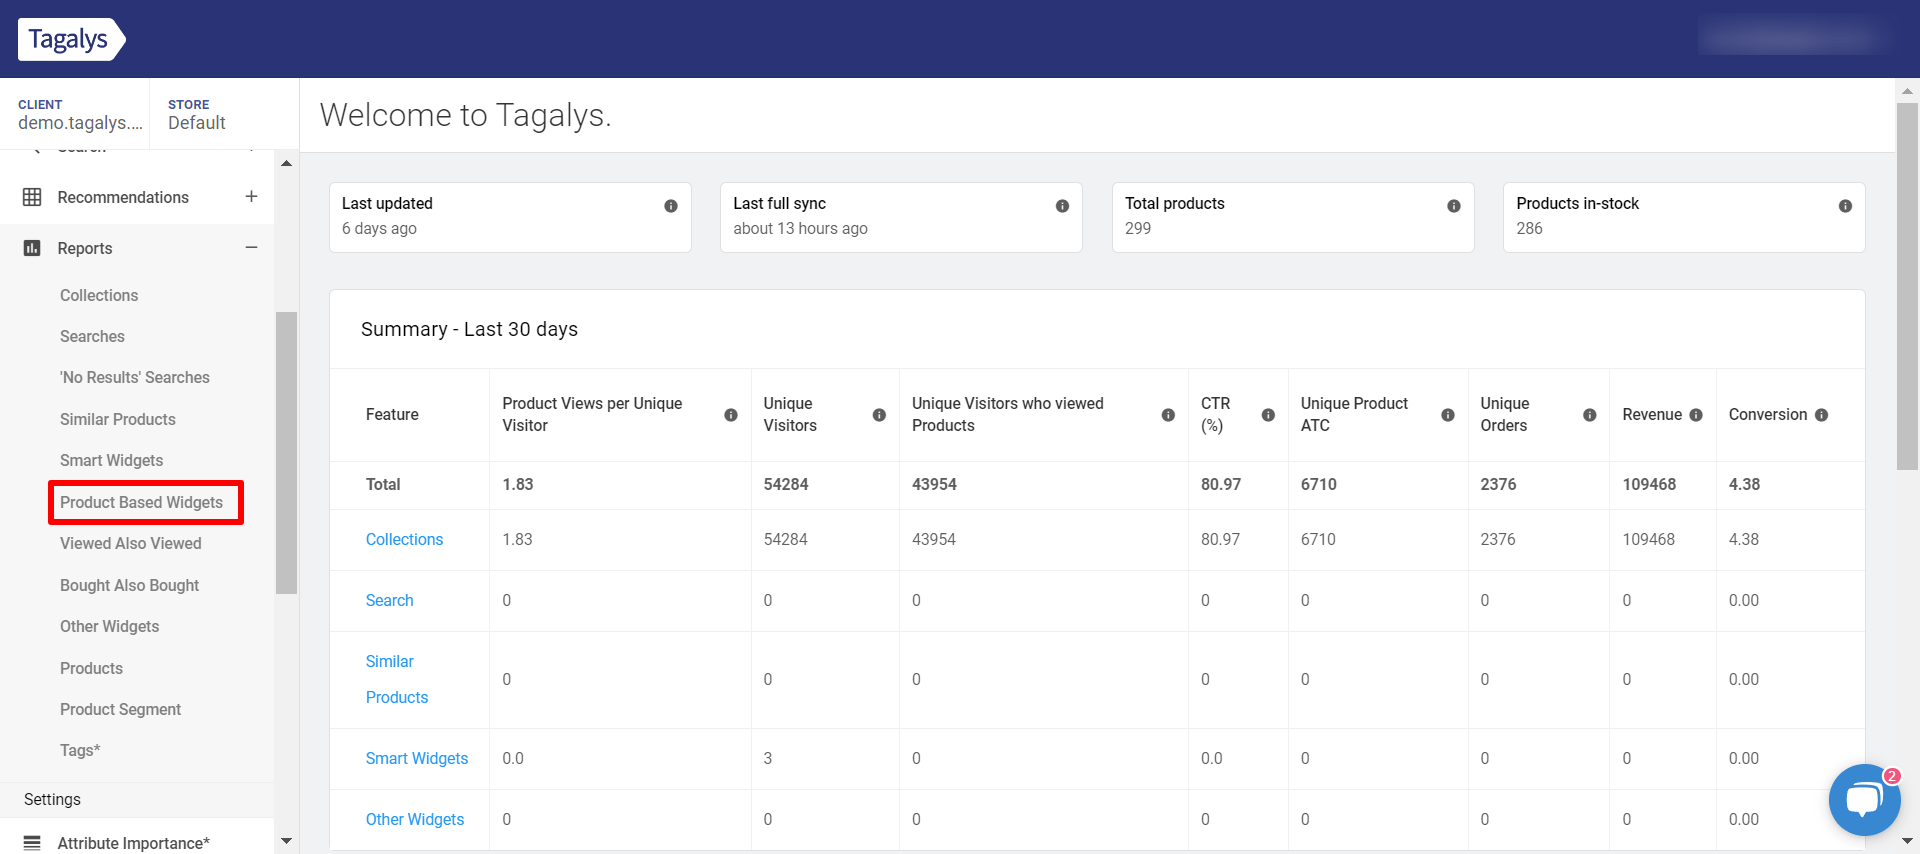Open the Collections link in summary table

pos(404,540)
